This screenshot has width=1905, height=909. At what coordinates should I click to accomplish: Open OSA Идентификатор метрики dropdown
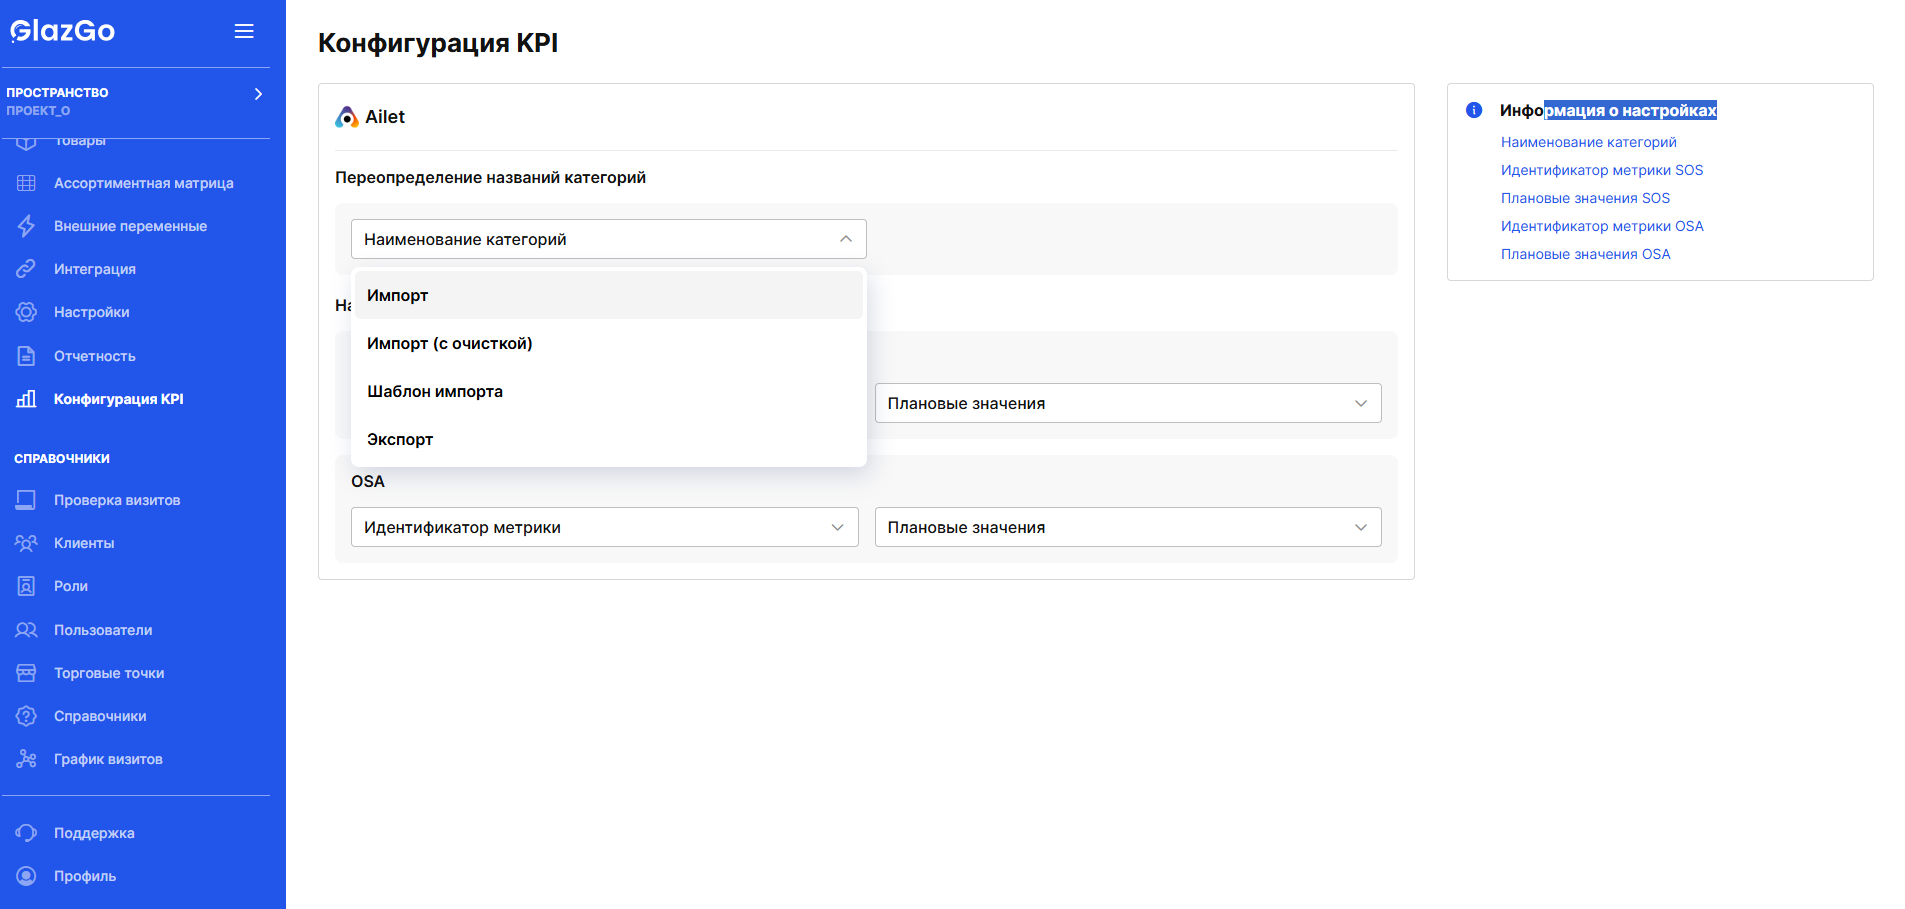click(604, 527)
